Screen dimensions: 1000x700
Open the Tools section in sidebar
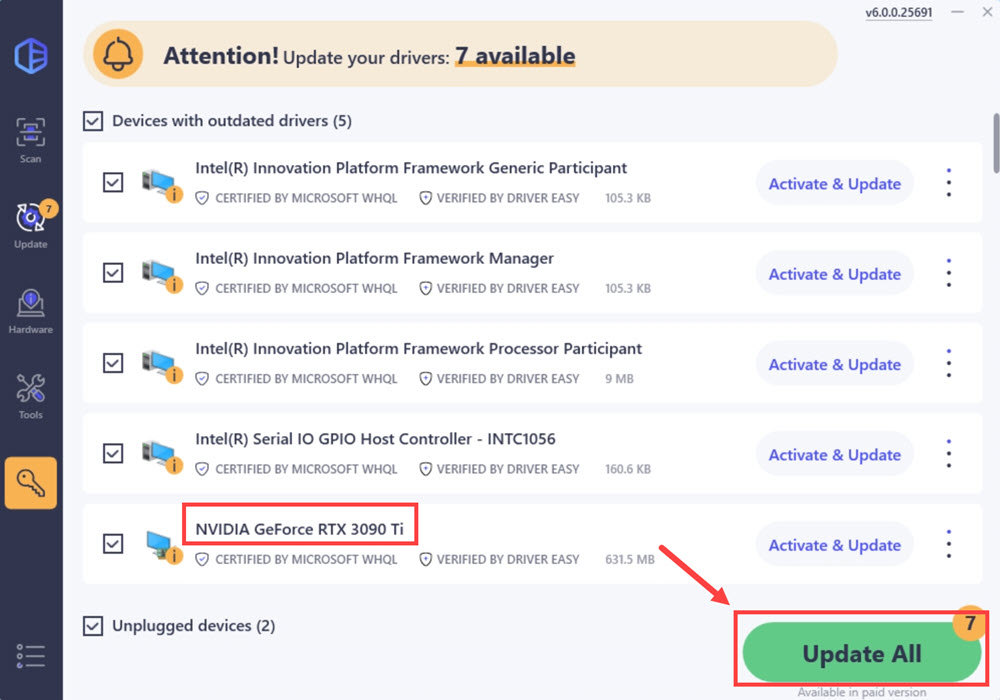pos(30,395)
